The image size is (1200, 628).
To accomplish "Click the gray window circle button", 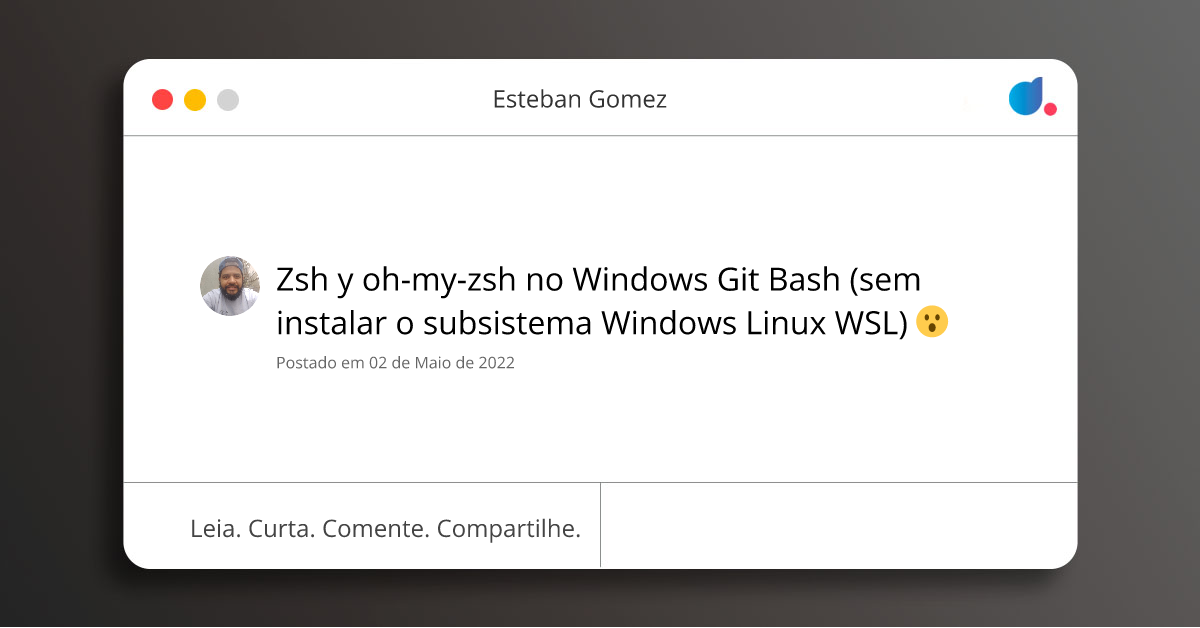I will click(228, 100).
